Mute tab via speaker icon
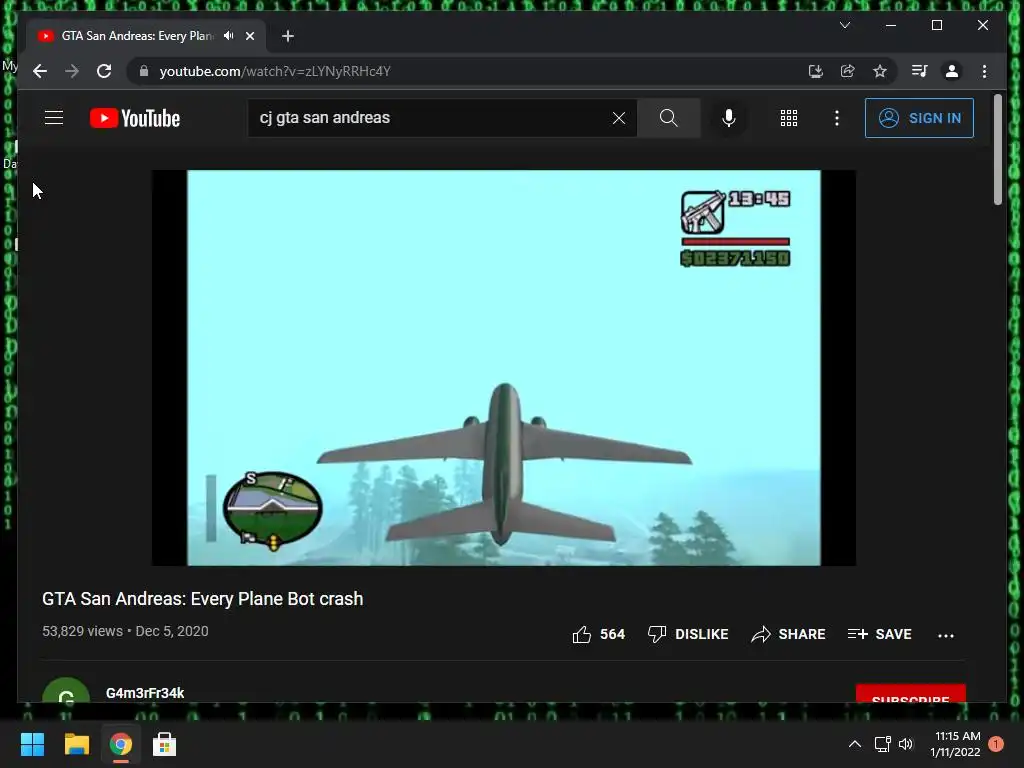The image size is (1024, 768). (228, 36)
